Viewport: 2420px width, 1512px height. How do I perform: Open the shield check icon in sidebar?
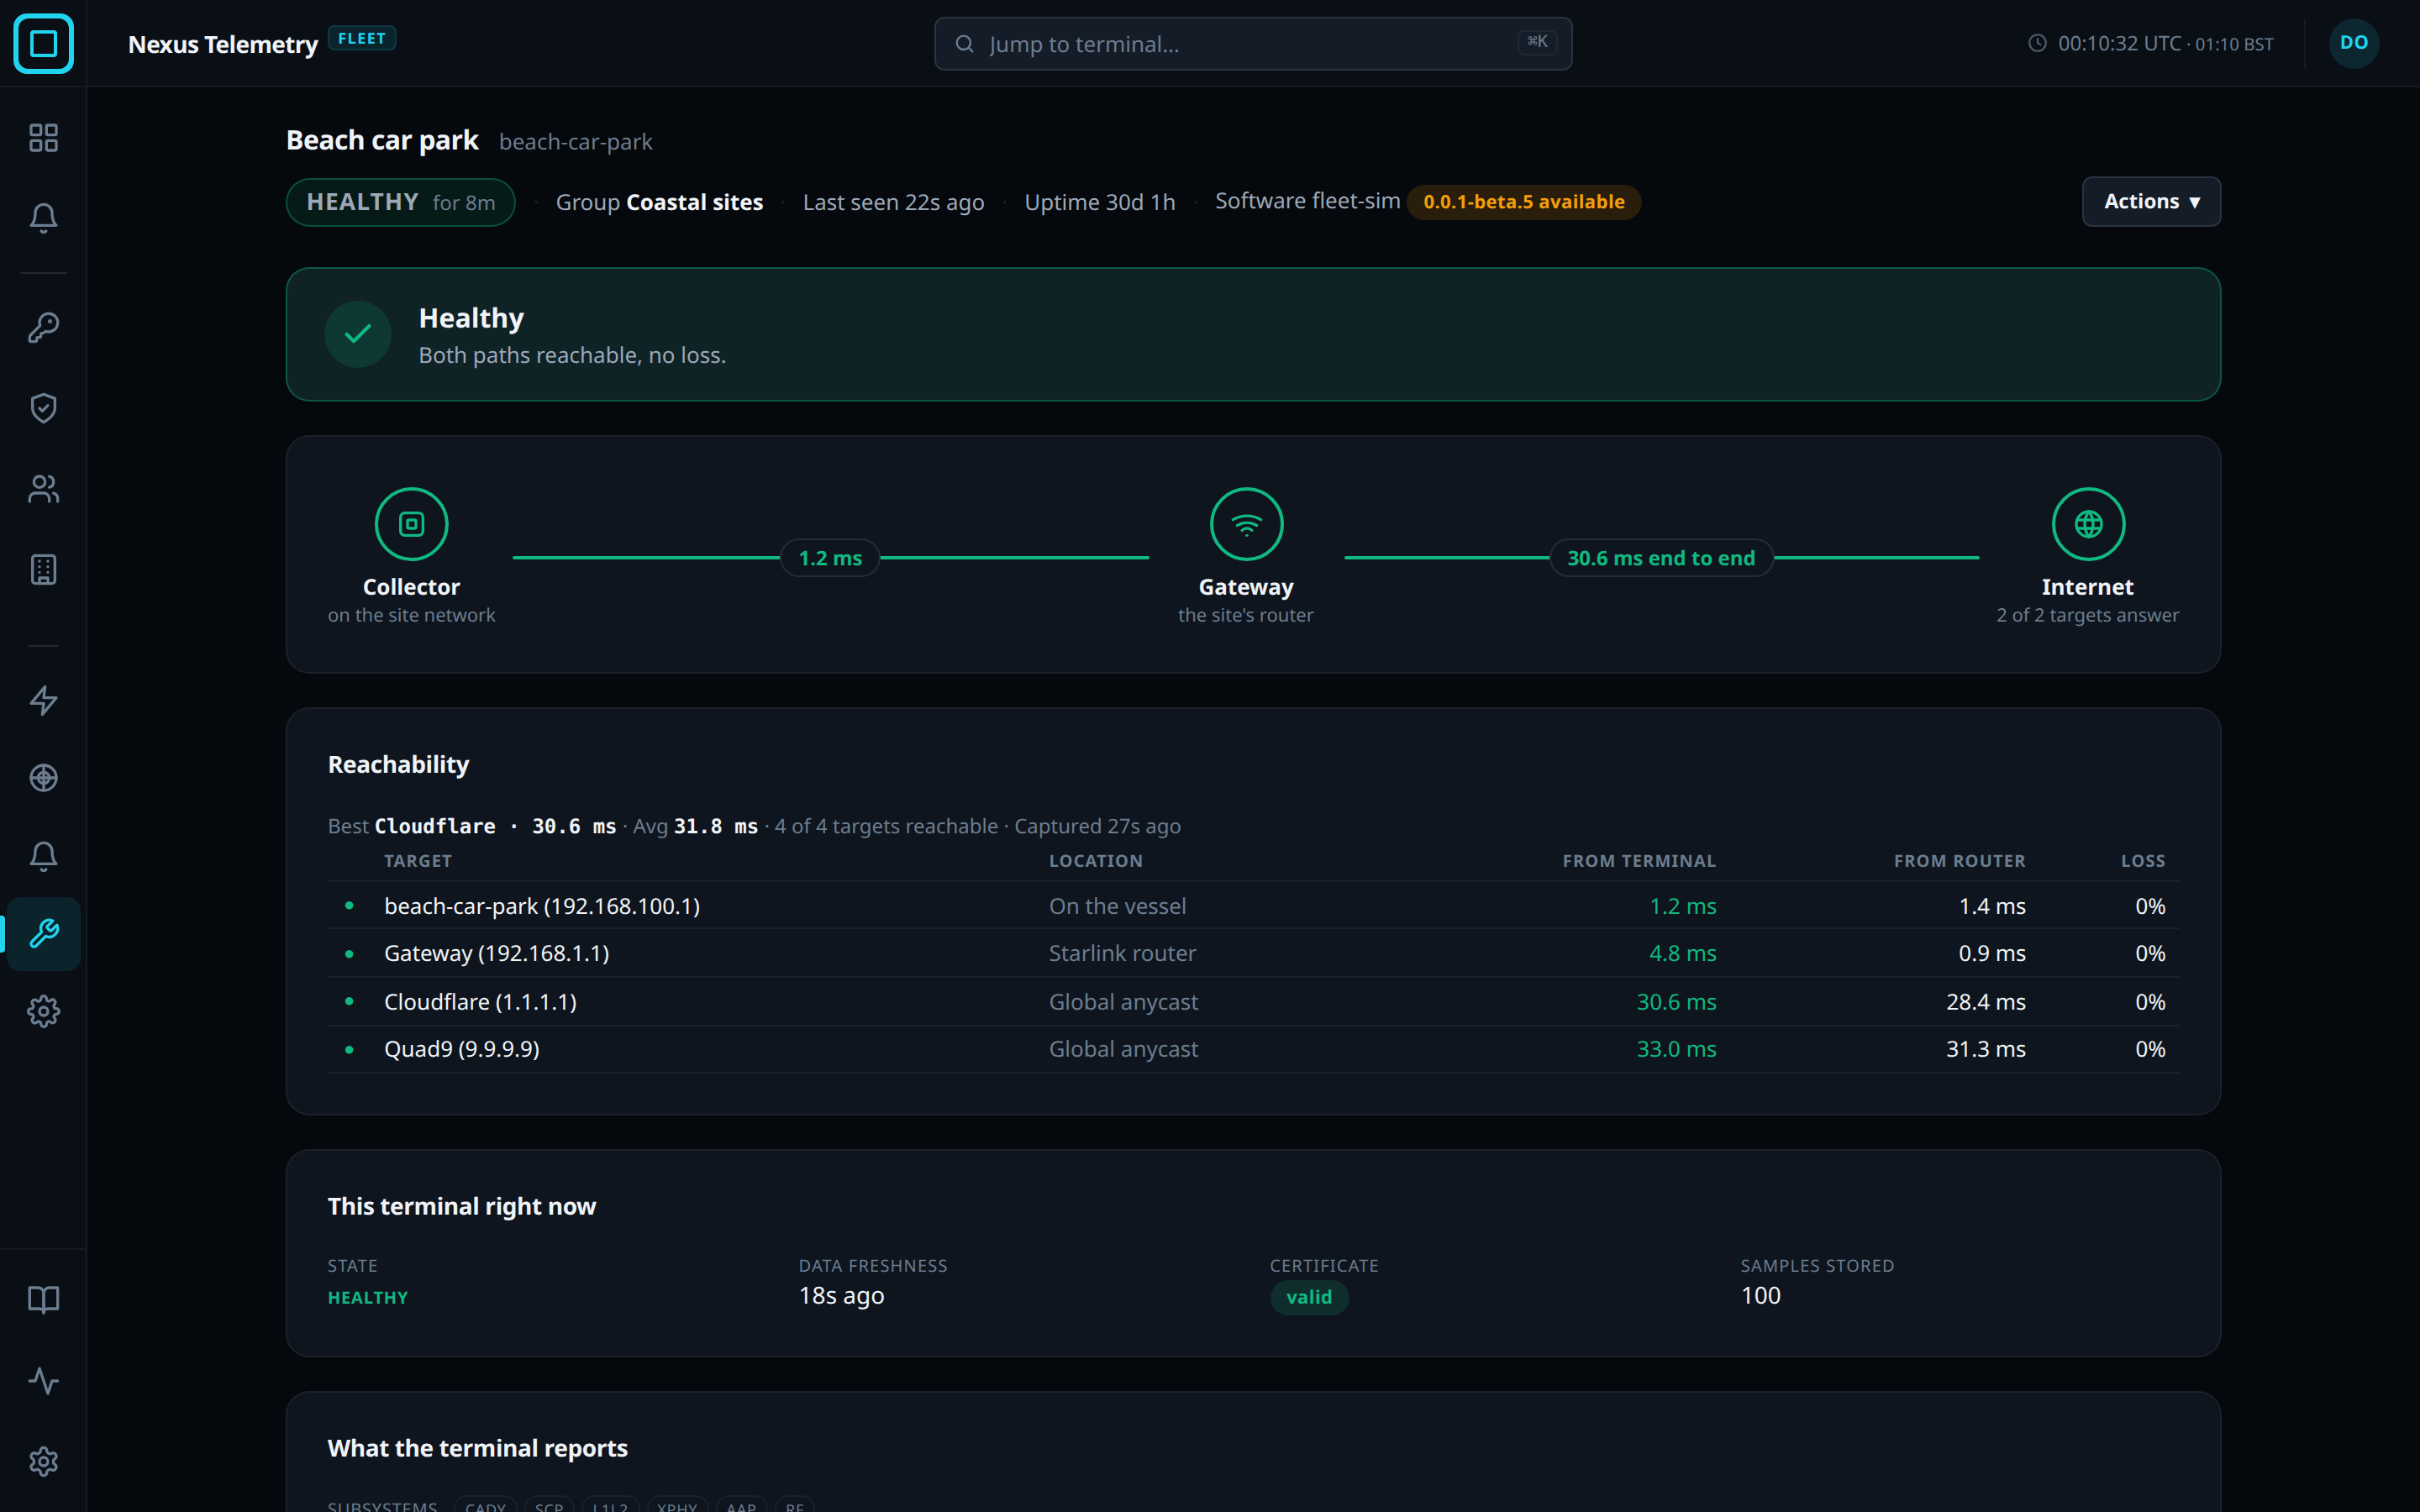click(43, 408)
